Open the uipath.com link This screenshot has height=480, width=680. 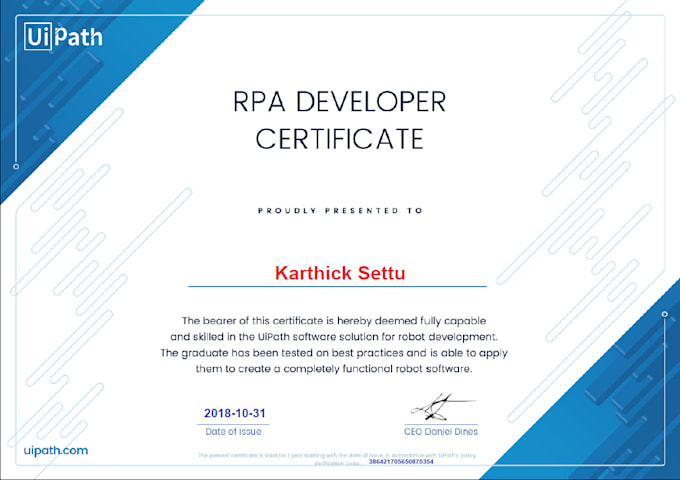pyautogui.click(x=56, y=450)
